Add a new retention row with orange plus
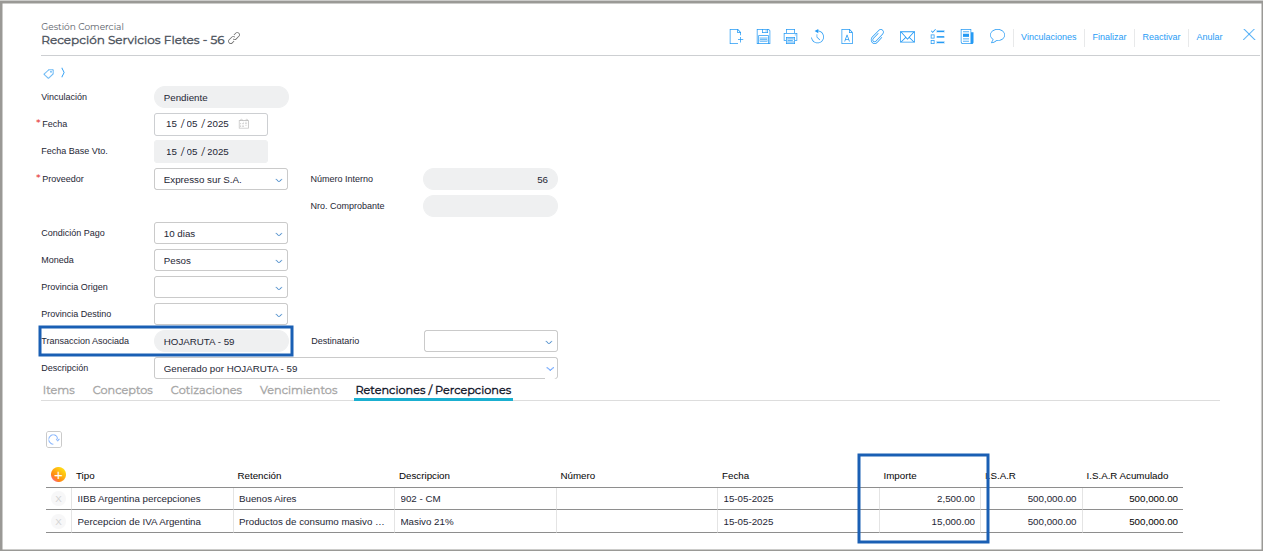This screenshot has width=1263, height=551. pos(58,475)
